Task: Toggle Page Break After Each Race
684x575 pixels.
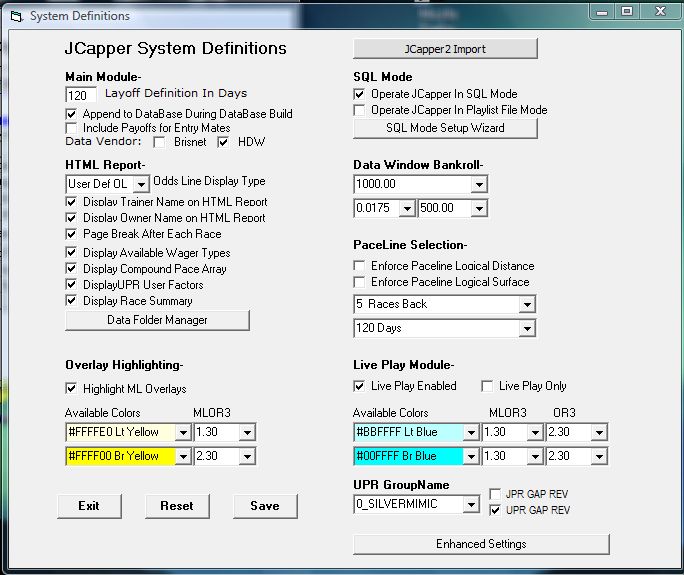Action: 71,234
